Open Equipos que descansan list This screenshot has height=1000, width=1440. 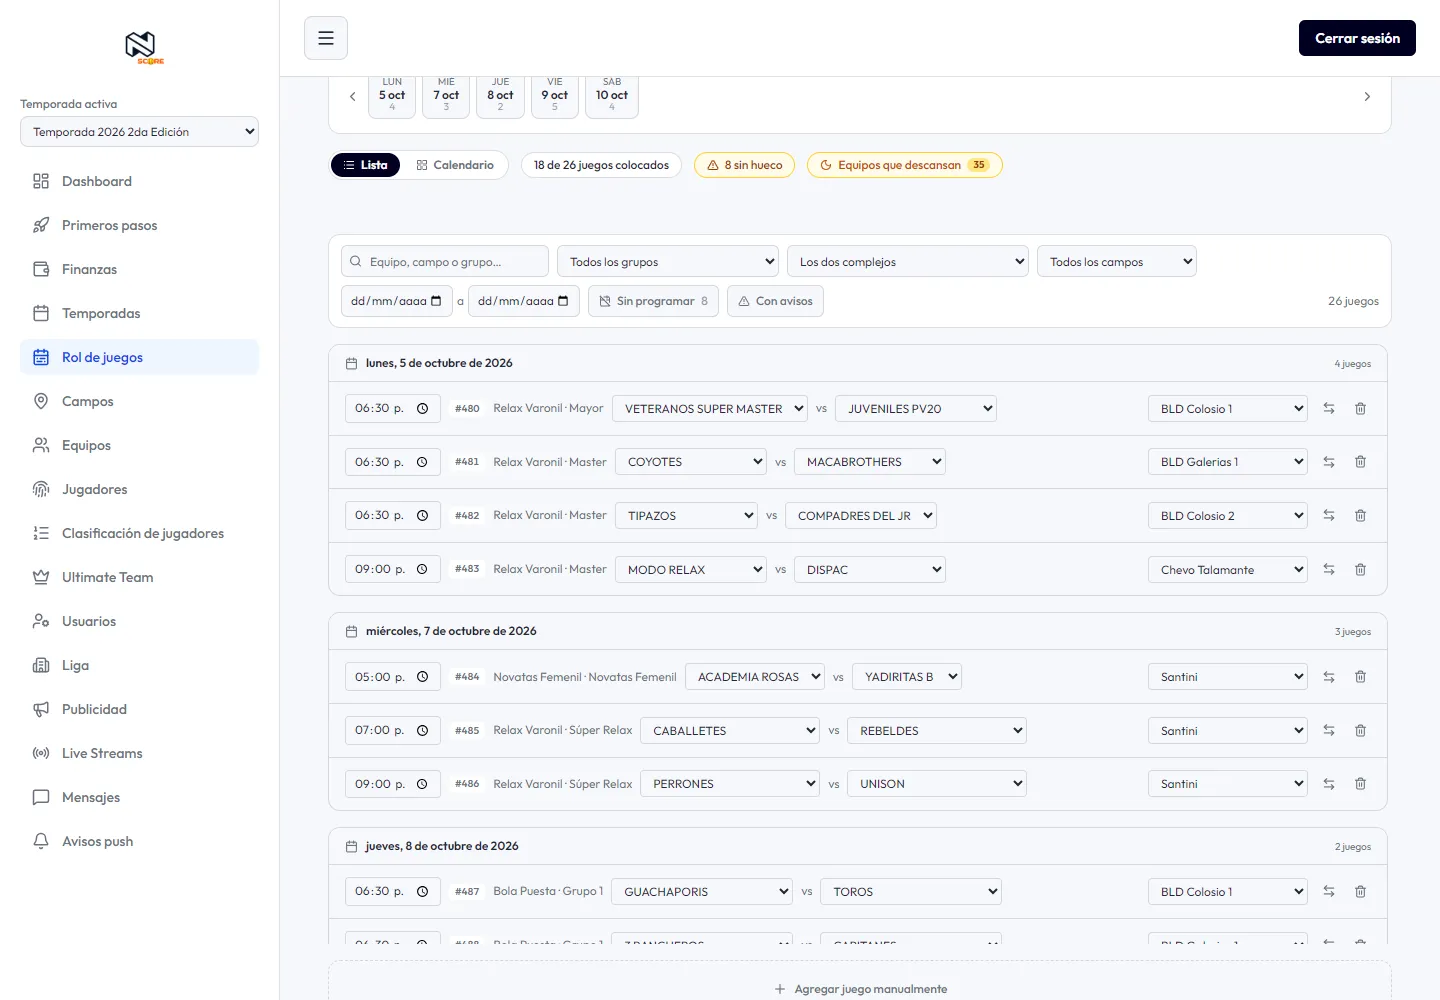(905, 165)
